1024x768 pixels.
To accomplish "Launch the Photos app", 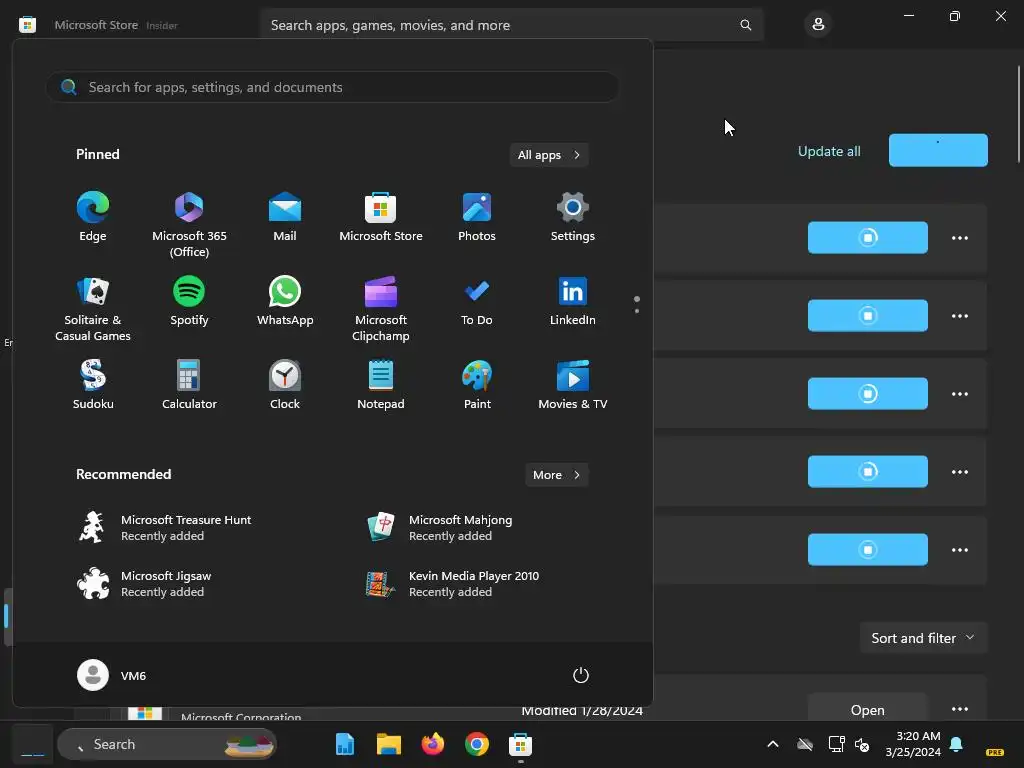I will [477, 217].
